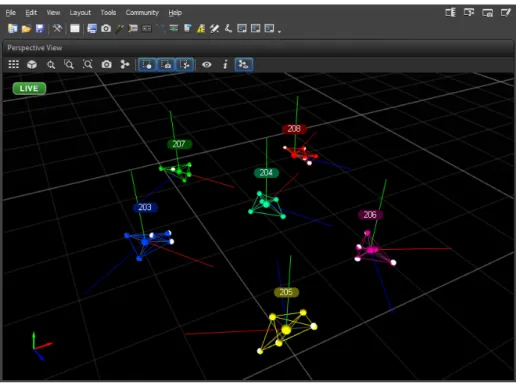Toggle the info 'i' overlay icon
516x383 pixels.
[225, 64]
